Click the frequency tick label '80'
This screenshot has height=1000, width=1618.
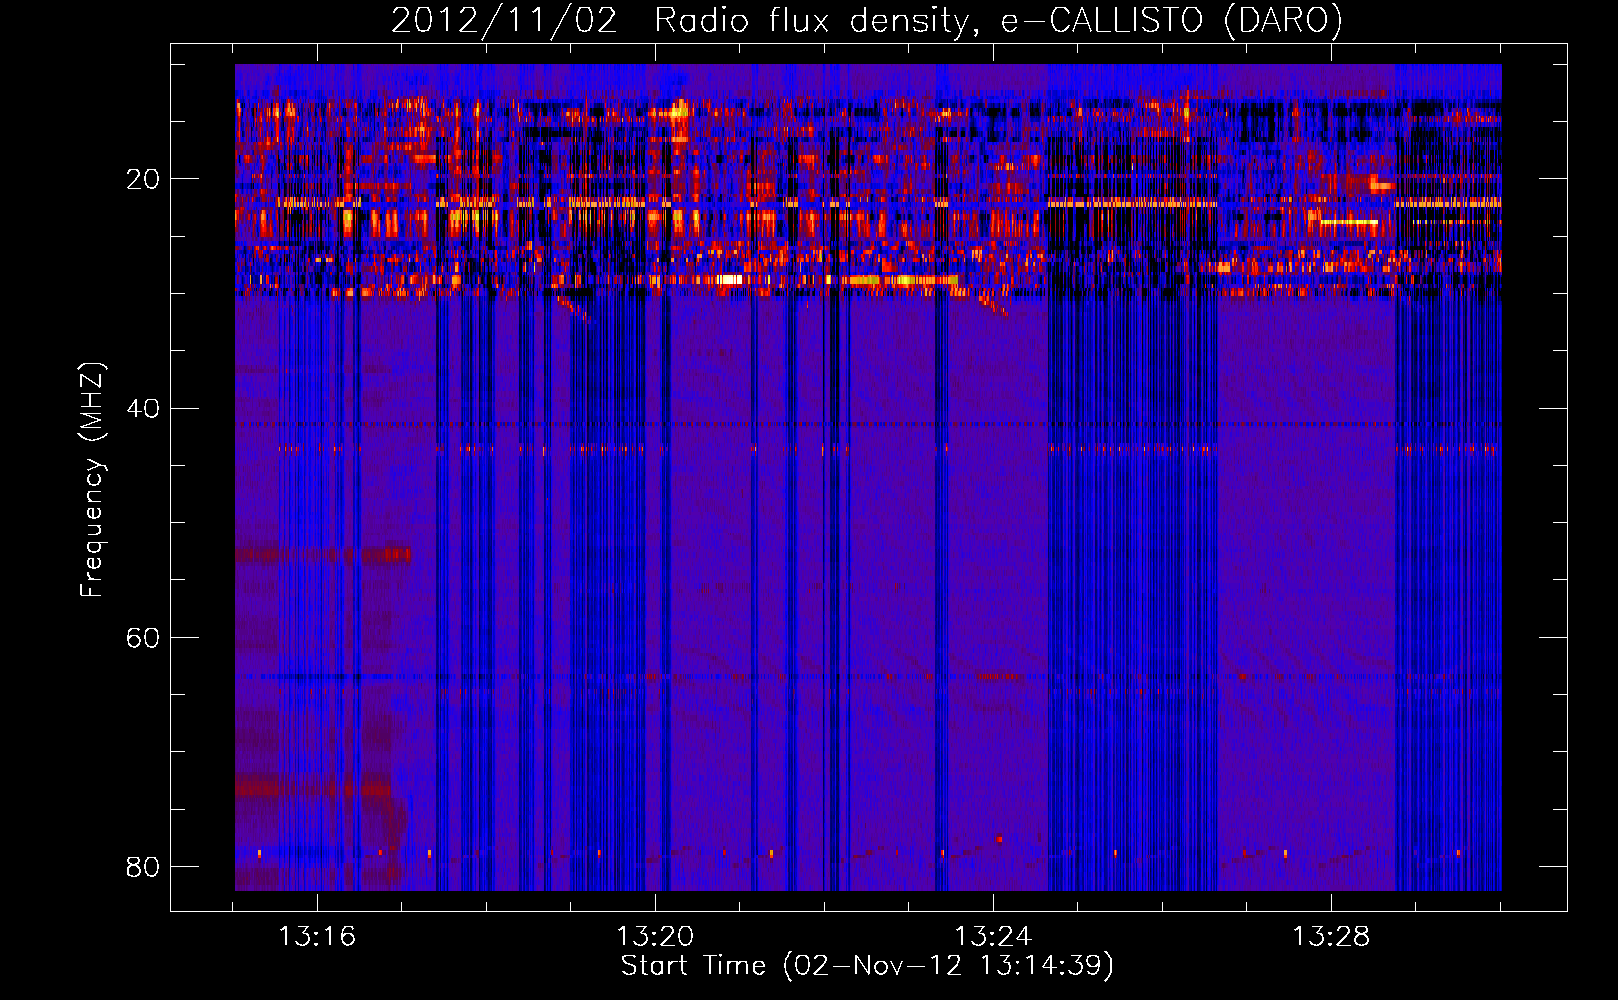click(143, 867)
